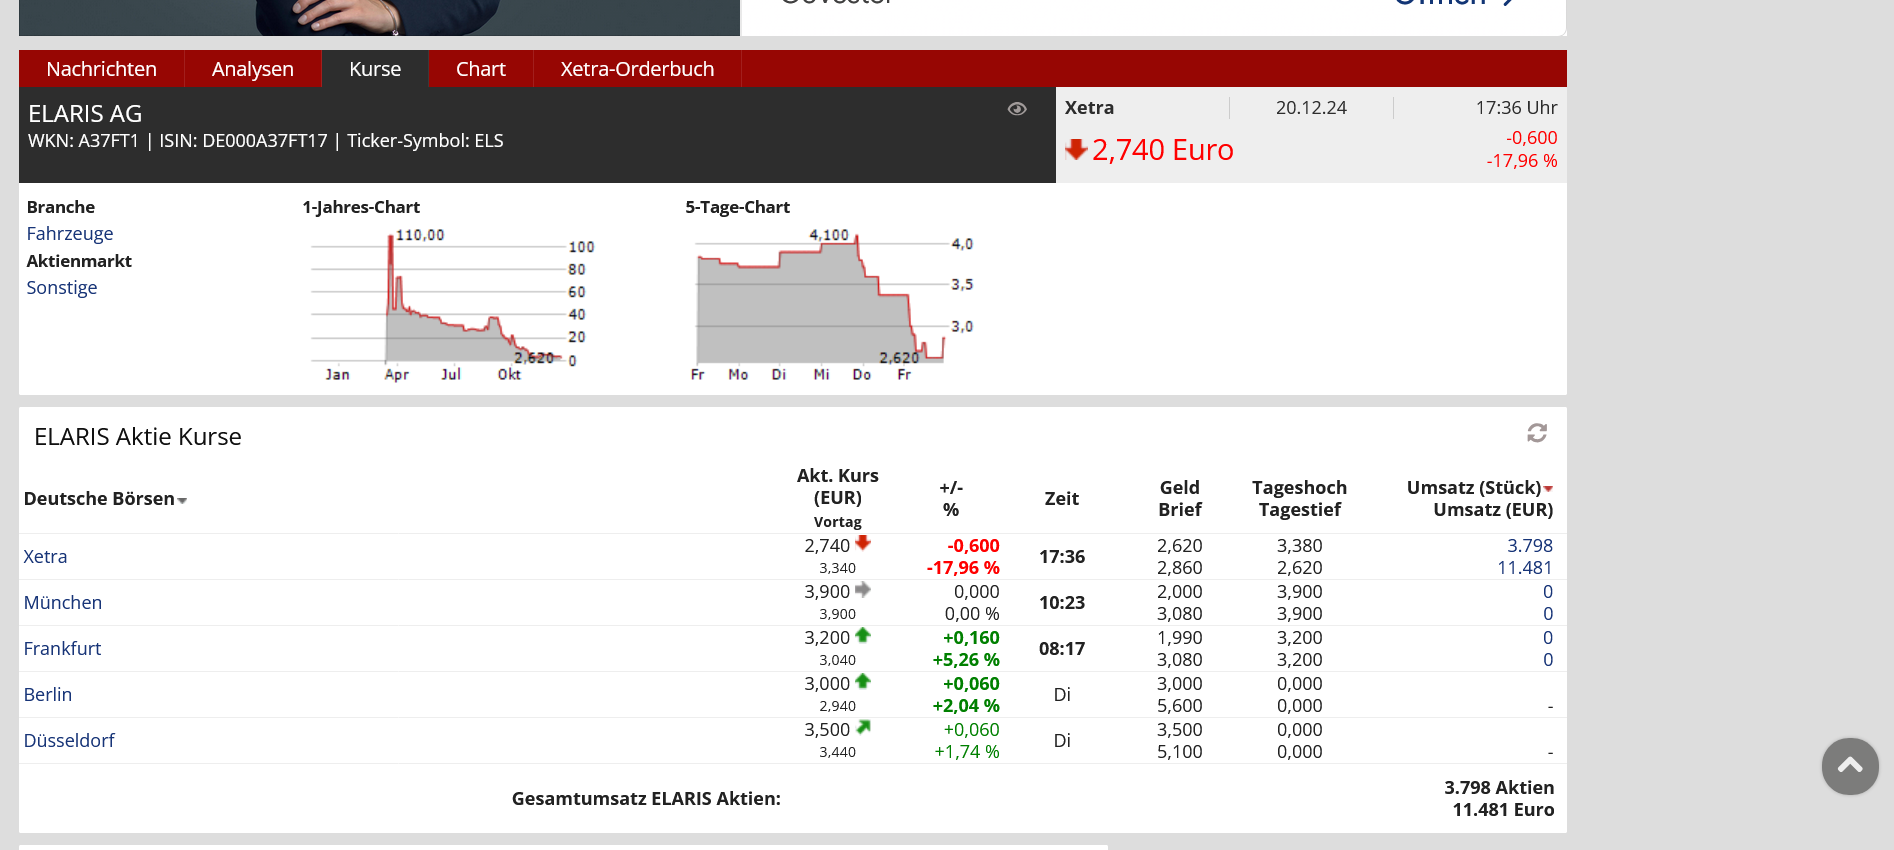Viewport: 1894px width, 850px height.
Task: Click the eye watchlist icon beside ELARIS AG
Action: [1016, 109]
